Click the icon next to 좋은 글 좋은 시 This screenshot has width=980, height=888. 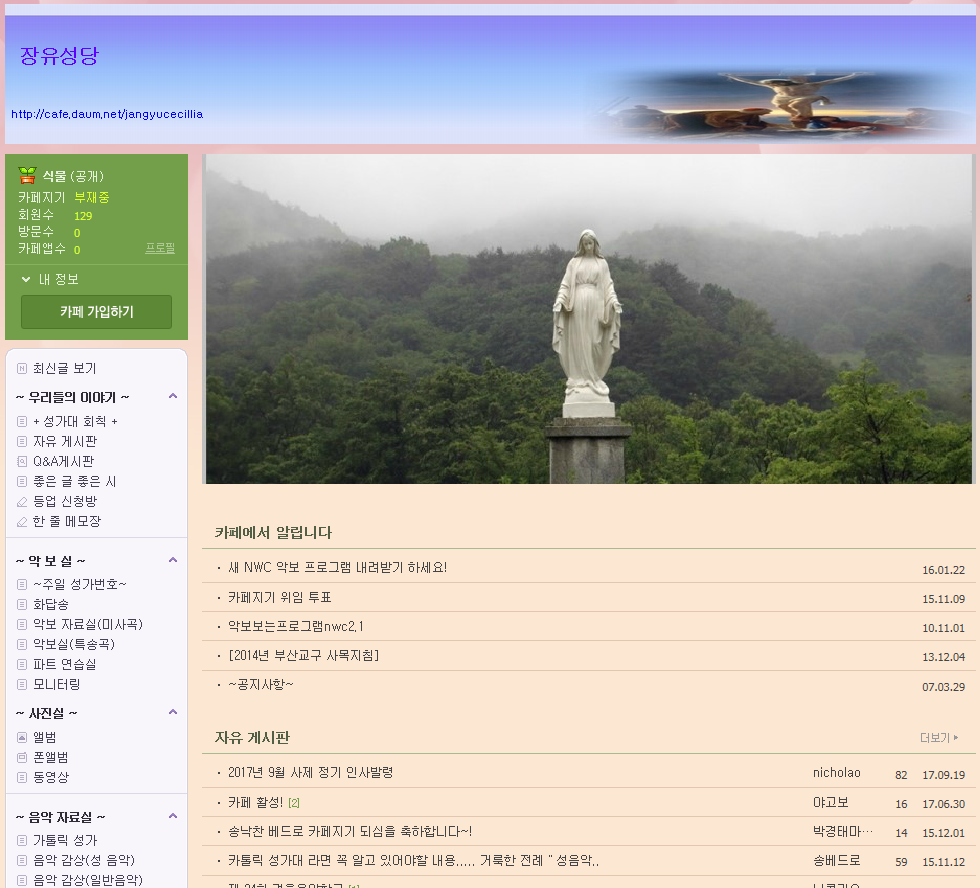tap(22, 482)
